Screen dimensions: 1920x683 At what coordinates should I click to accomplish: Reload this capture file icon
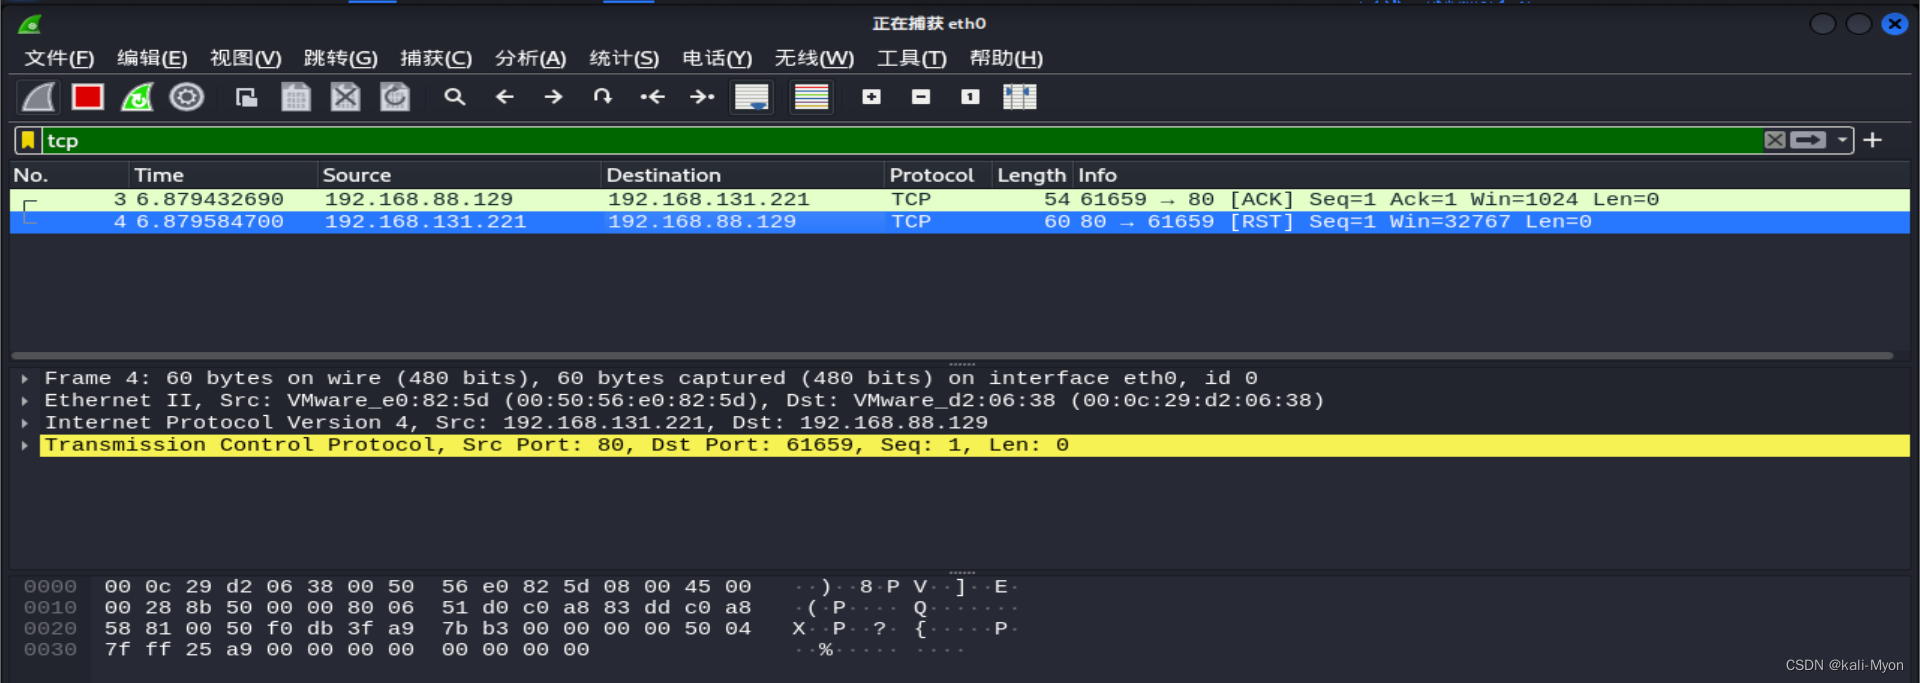395,97
